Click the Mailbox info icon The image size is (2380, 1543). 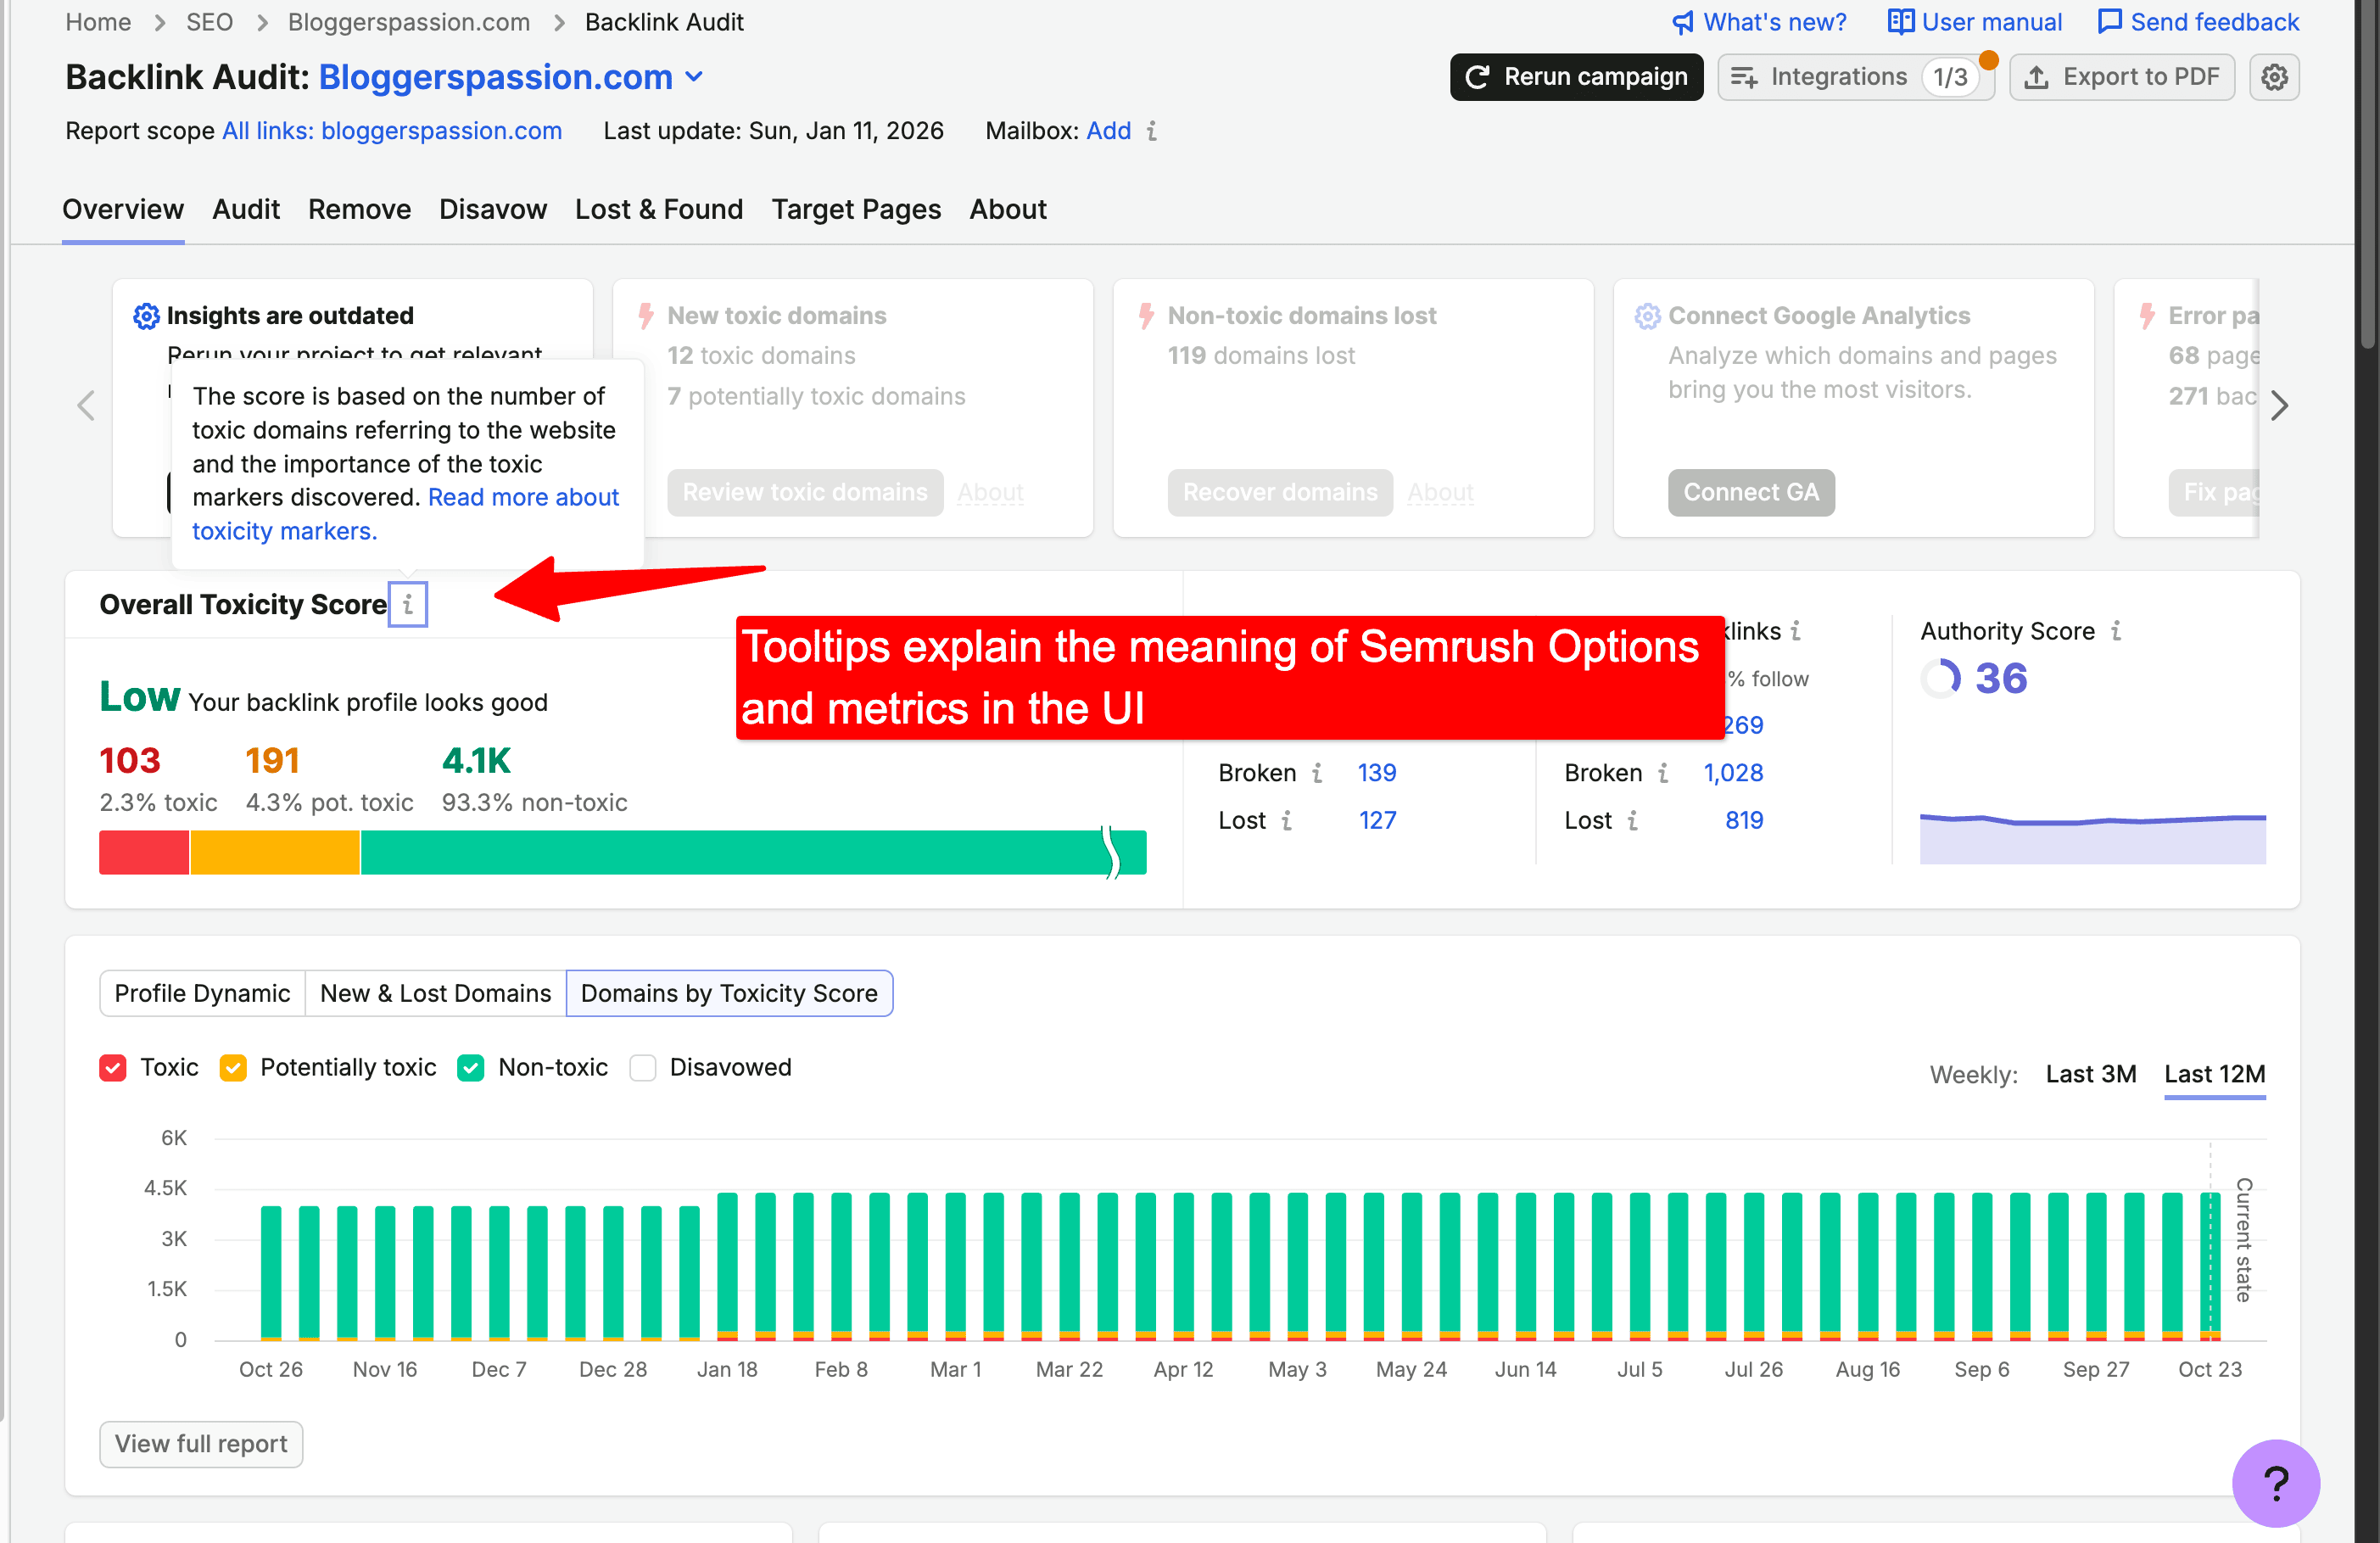[1152, 131]
